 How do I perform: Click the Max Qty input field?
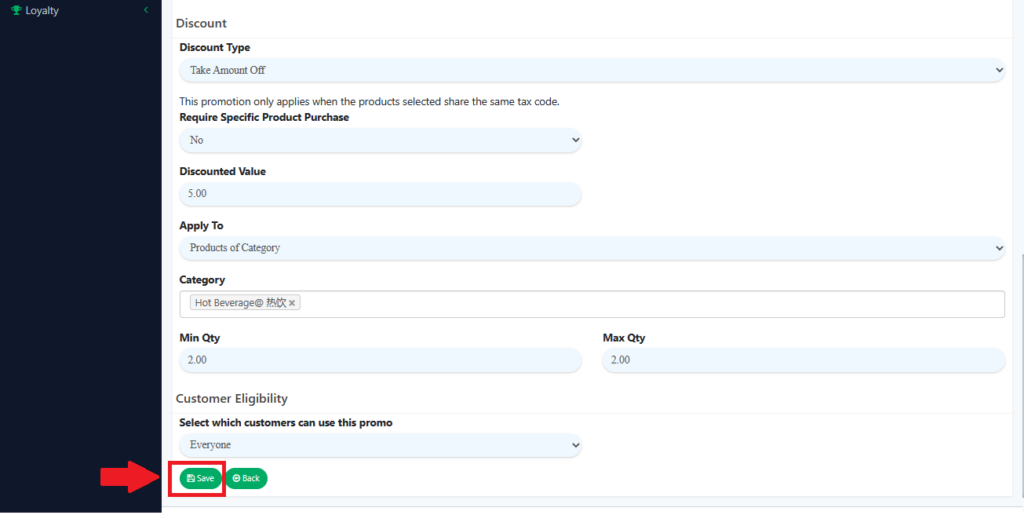[803, 360]
